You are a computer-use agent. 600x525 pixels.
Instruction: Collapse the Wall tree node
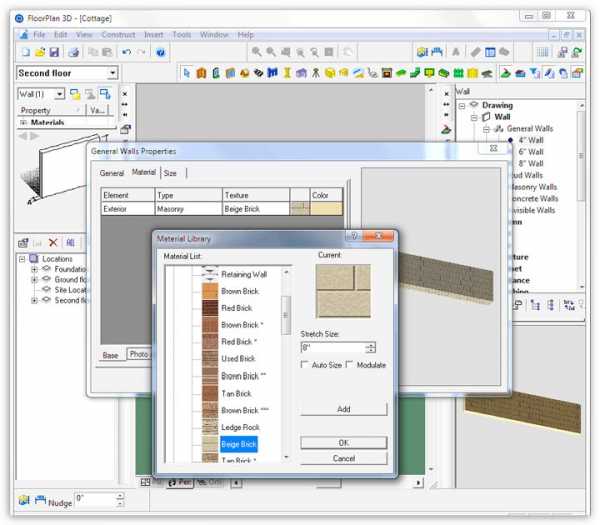pyautogui.click(x=474, y=117)
